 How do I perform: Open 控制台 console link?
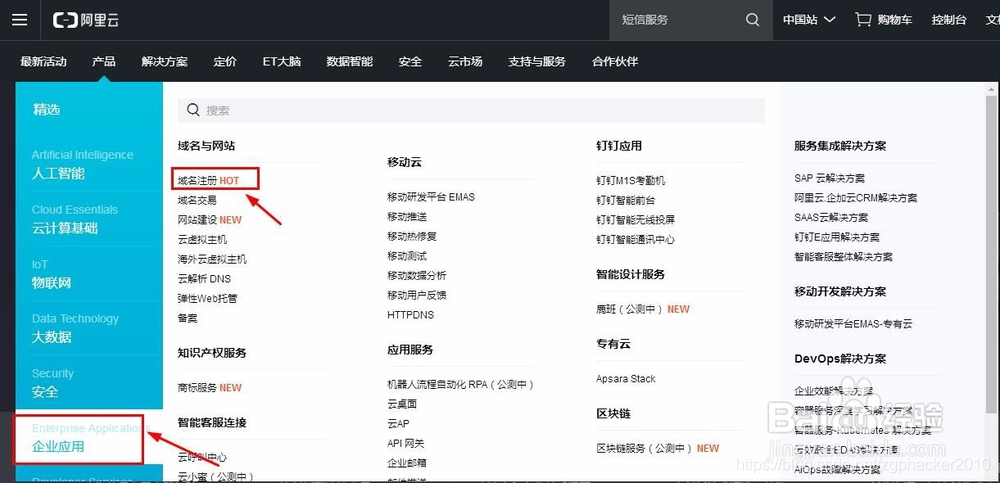948,20
